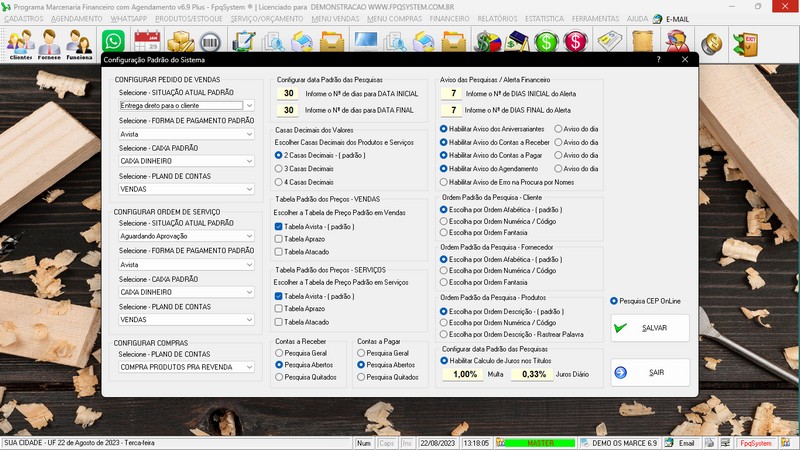
Task: Click the Juros Diário 0,33% field
Action: point(533,374)
